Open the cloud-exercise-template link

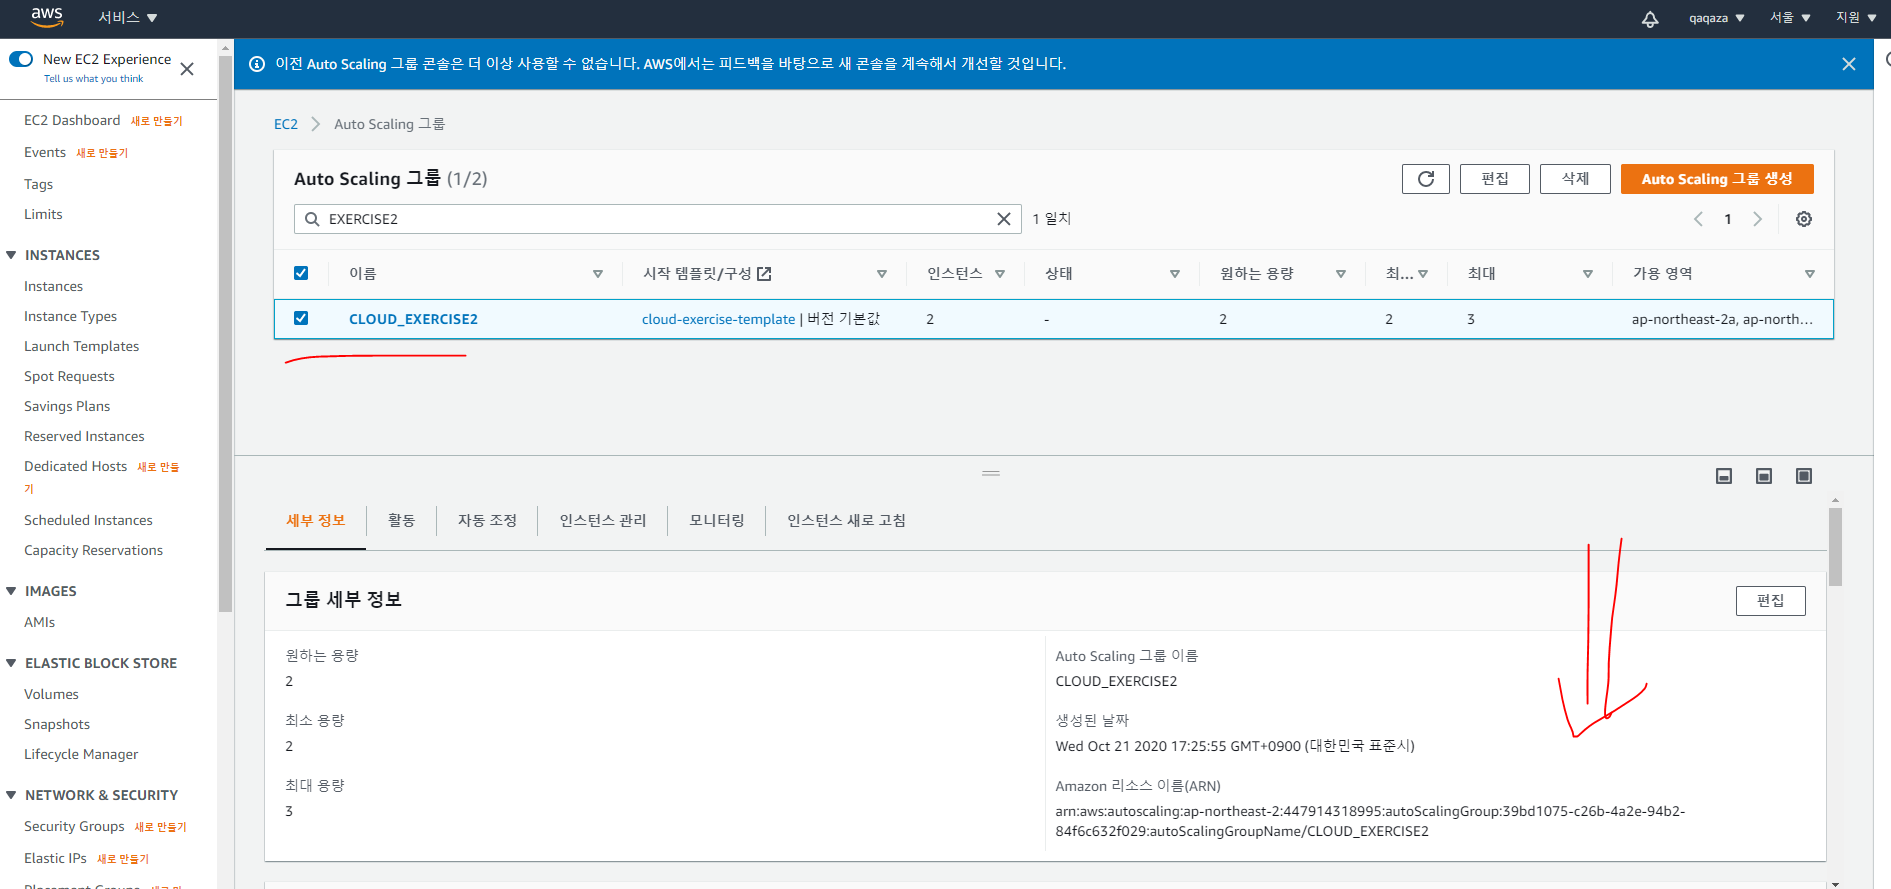pos(718,319)
